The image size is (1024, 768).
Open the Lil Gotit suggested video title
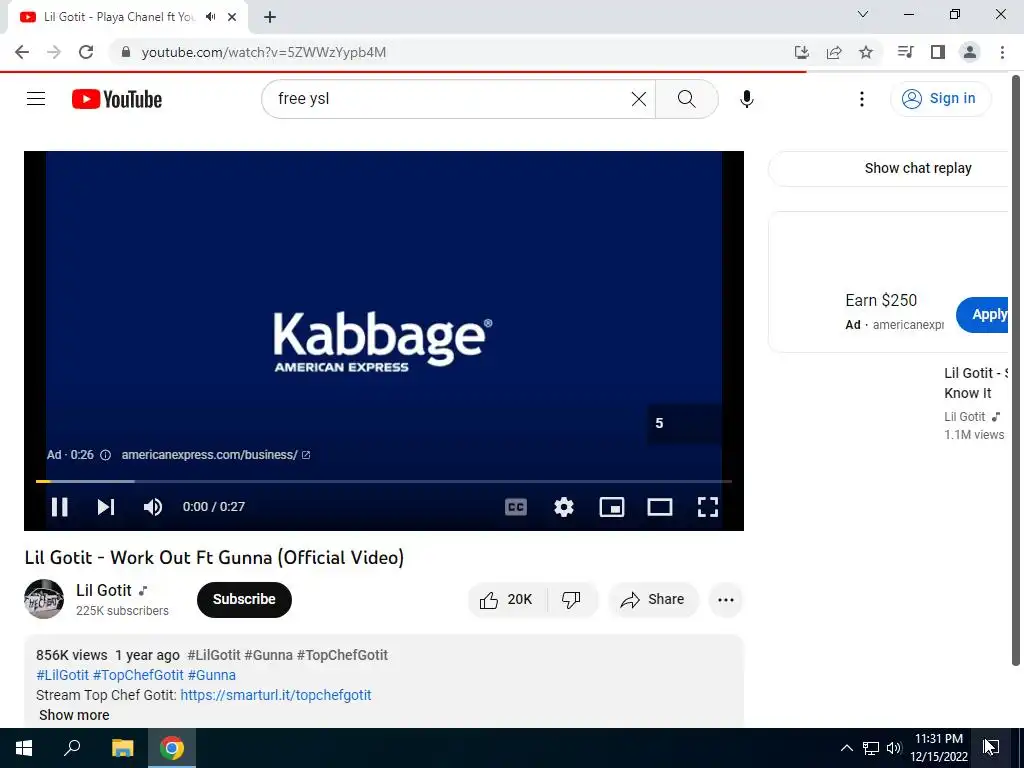(976, 383)
